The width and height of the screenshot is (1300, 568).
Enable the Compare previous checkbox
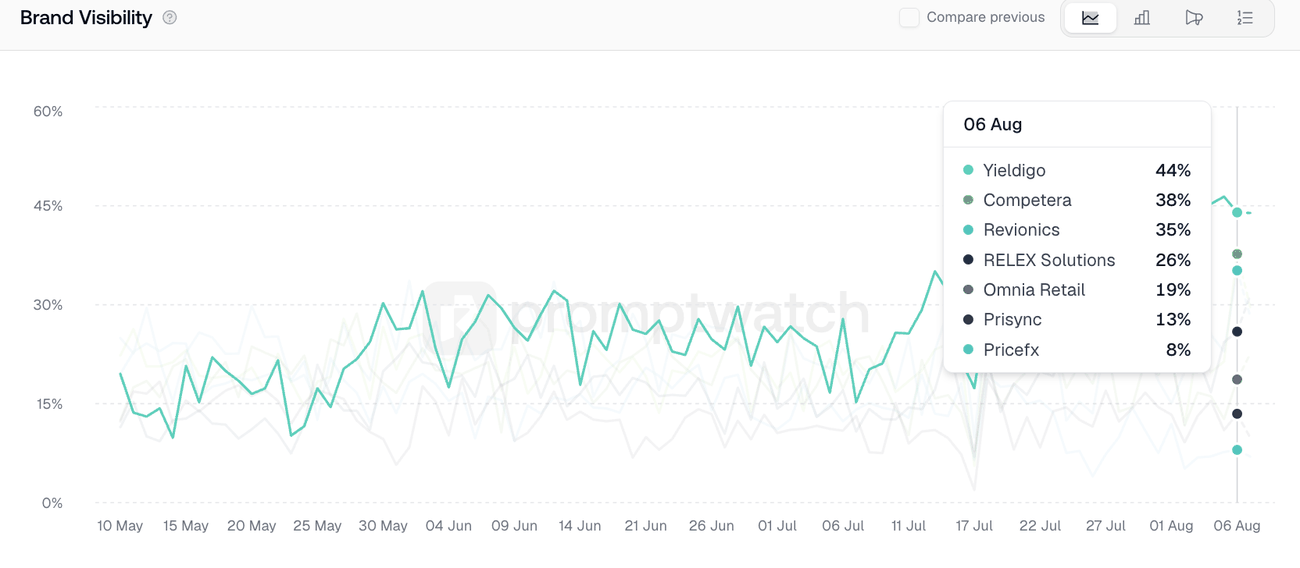(x=909, y=17)
